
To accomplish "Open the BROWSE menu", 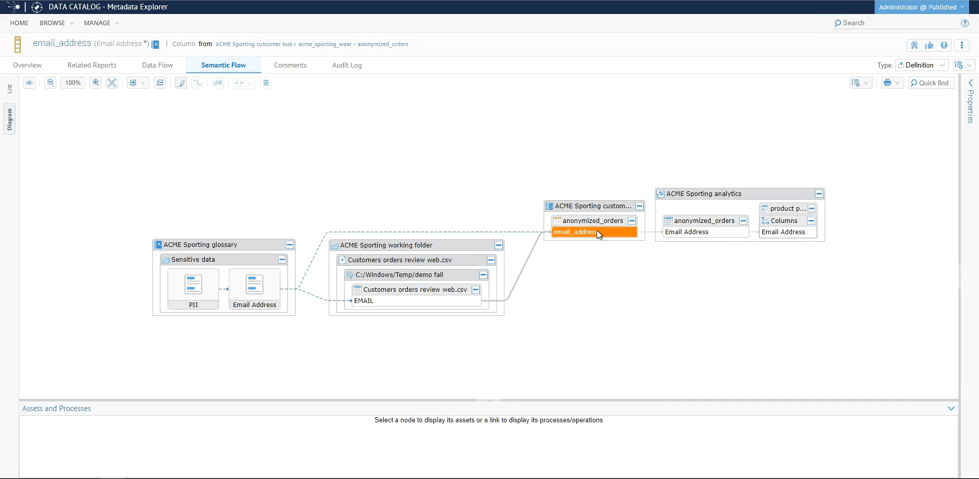I will pos(56,23).
